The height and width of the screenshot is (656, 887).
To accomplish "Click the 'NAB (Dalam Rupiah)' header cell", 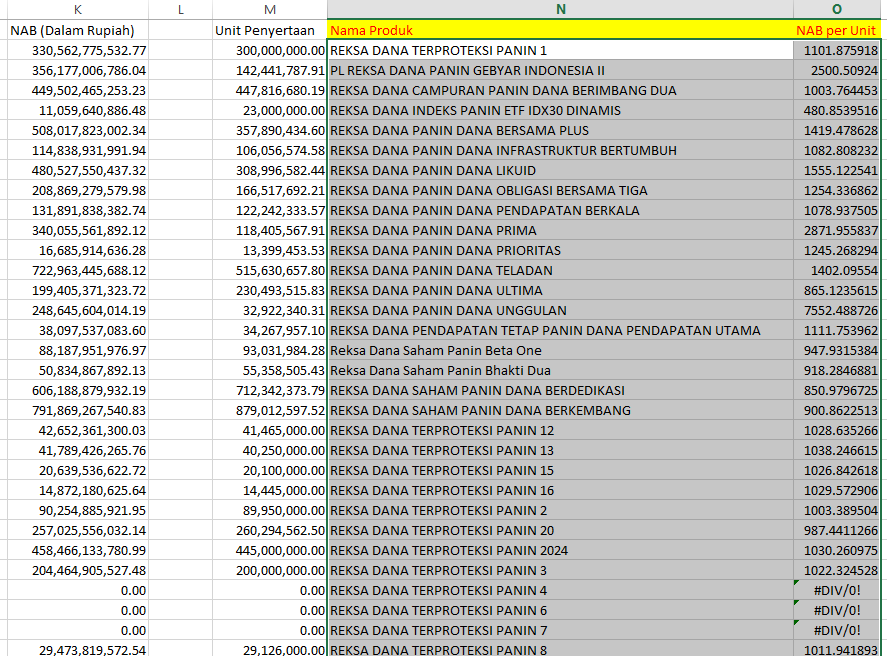I will coord(77,30).
